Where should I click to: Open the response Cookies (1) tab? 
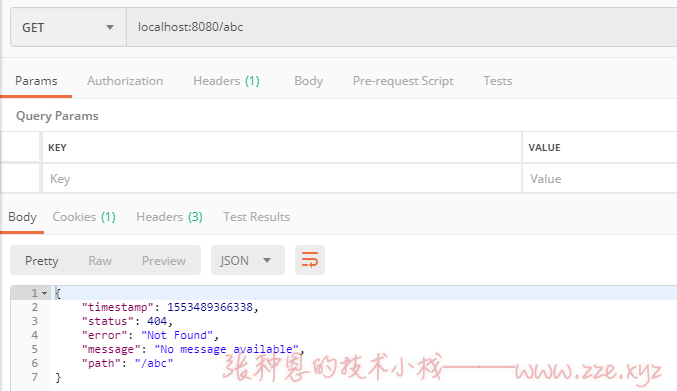click(x=84, y=217)
